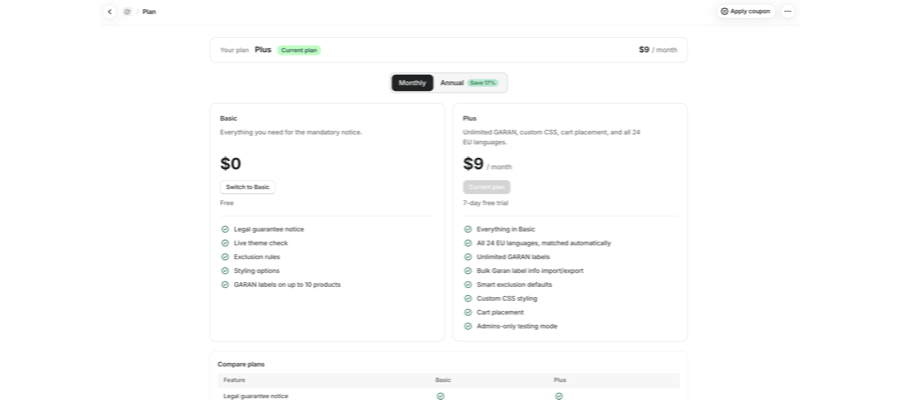Click check icon beside Styling options
The height and width of the screenshot is (400, 900).
[225, 270]
